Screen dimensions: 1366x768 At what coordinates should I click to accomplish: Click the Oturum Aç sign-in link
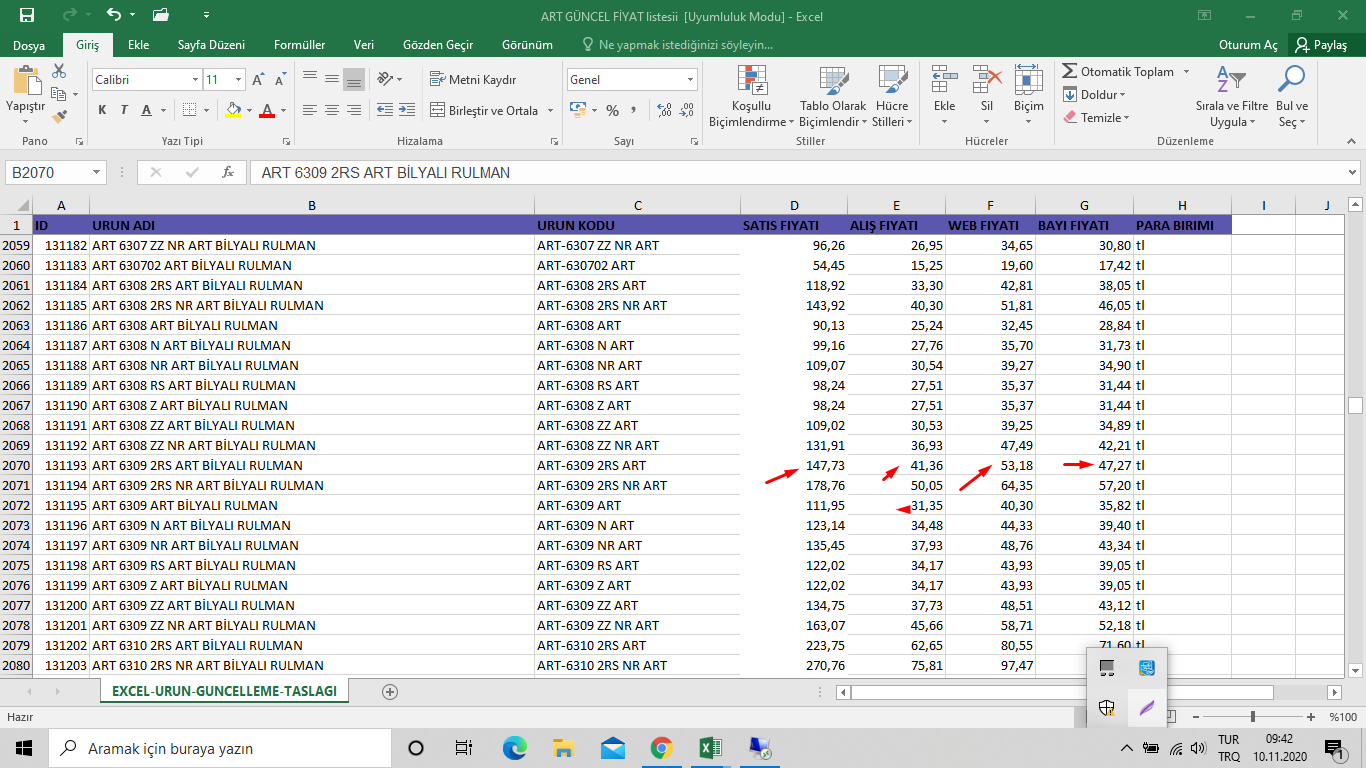(x=1248, y=45)
